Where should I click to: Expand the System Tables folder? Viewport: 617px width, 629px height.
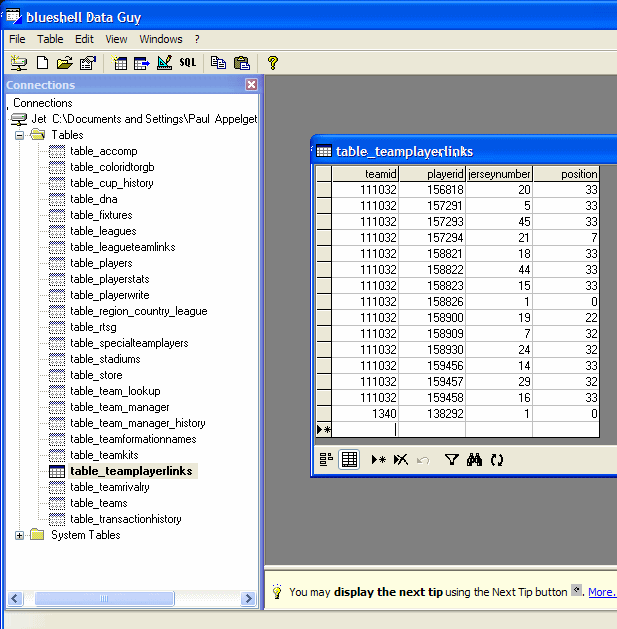pos(20,535)
